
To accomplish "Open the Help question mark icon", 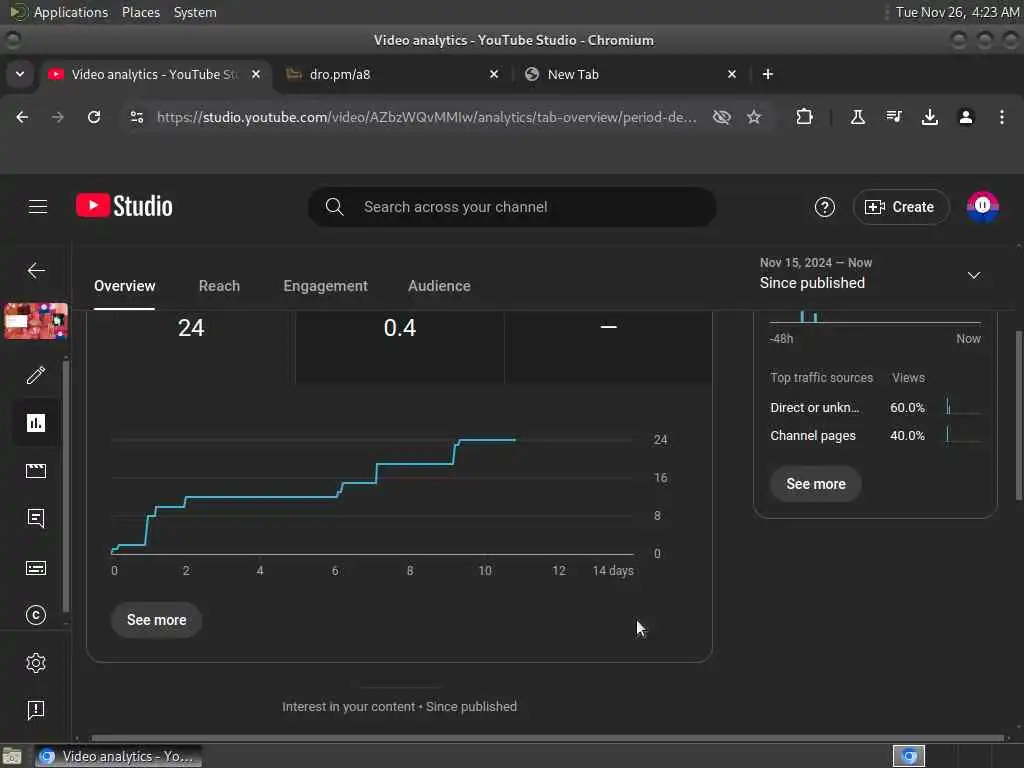I will tap(824, 207).
